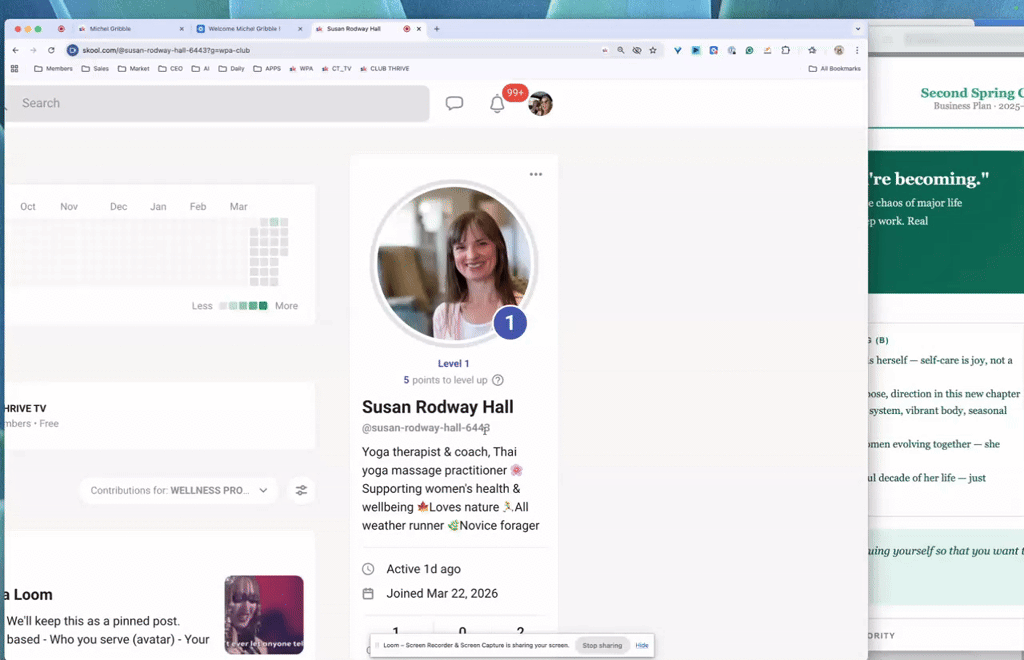Open the Sales bookmark folder
This screenshot has width=1024, height=660.
click(95, 69)
